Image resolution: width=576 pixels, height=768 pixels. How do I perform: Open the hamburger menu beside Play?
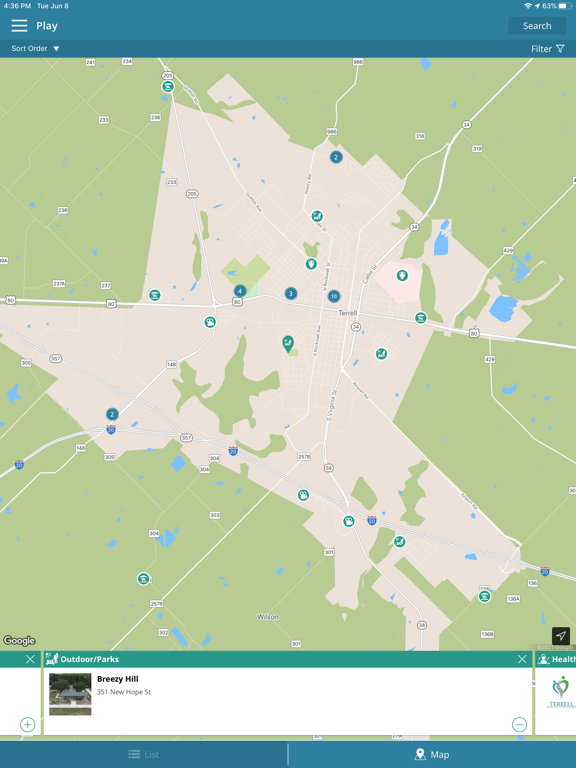click(x=19, y=26)
